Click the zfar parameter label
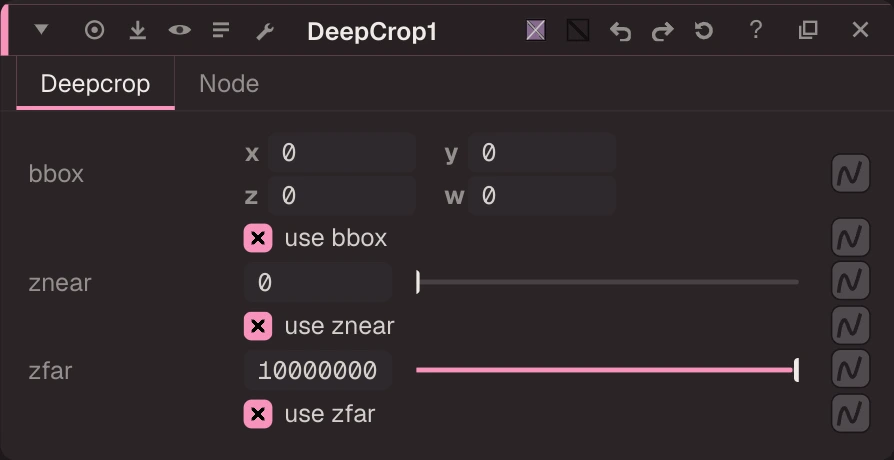 coord(50,371)
